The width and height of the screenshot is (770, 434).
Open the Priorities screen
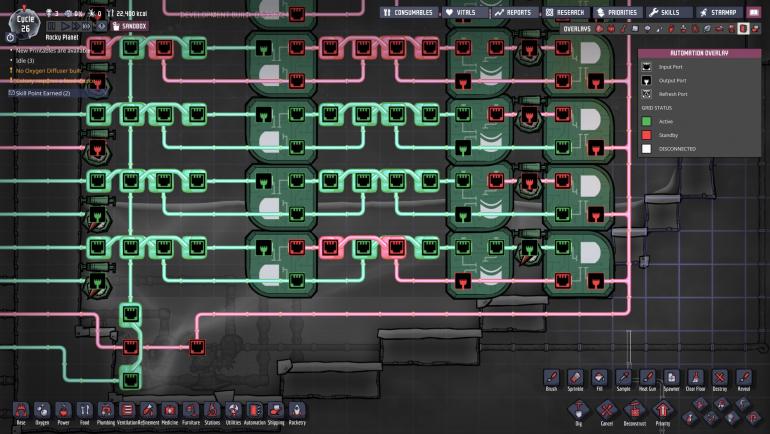point(617,12)
